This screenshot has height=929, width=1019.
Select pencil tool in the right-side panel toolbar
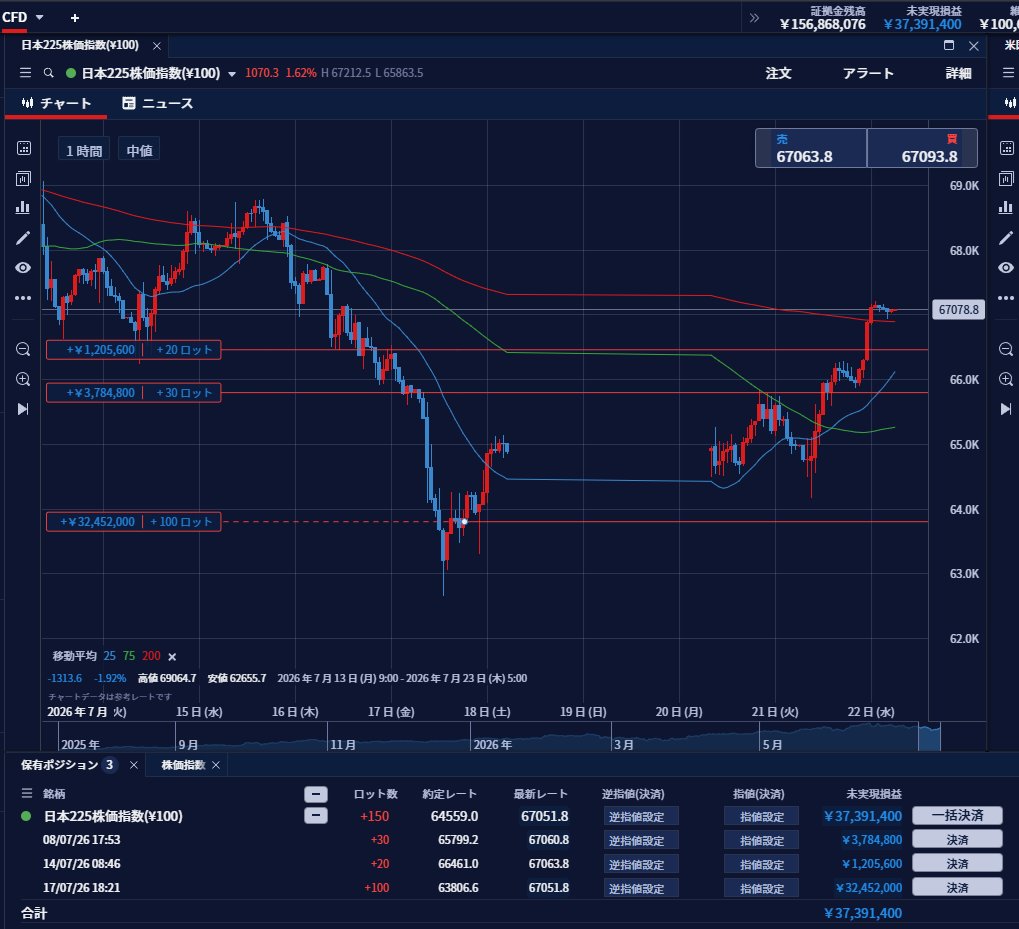point(1006,238)
